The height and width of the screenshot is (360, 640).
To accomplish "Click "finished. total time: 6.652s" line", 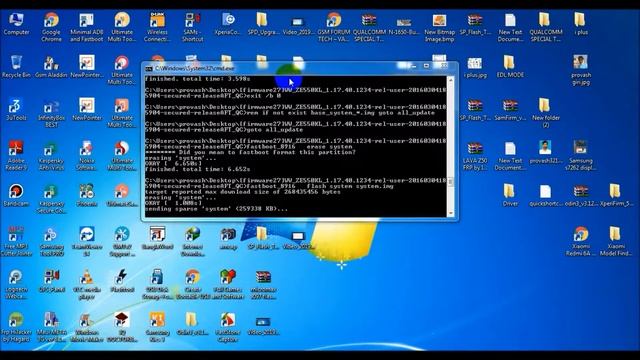I will point(198,169).
